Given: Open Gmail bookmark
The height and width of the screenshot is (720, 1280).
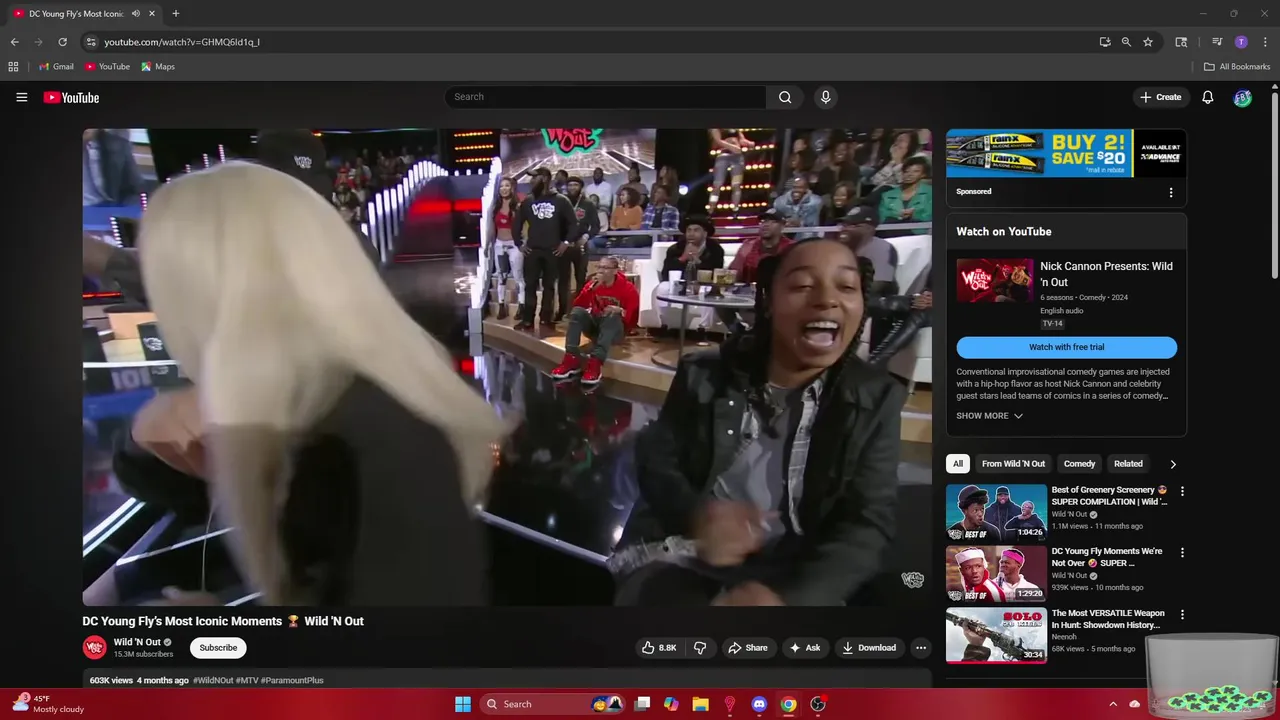Looking at the screenshot, I should point(56,67).
